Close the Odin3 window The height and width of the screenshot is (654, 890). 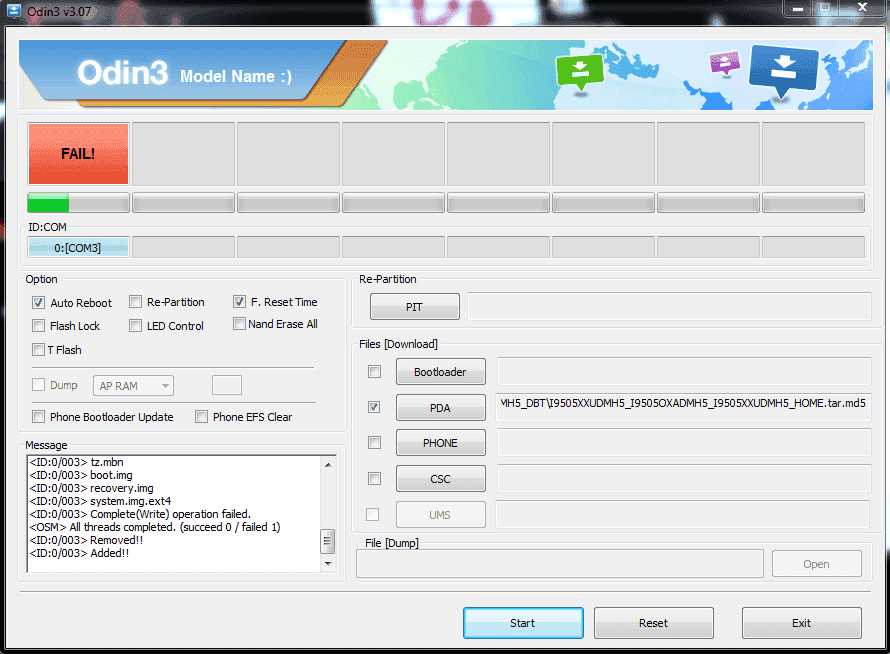point(862,8)
